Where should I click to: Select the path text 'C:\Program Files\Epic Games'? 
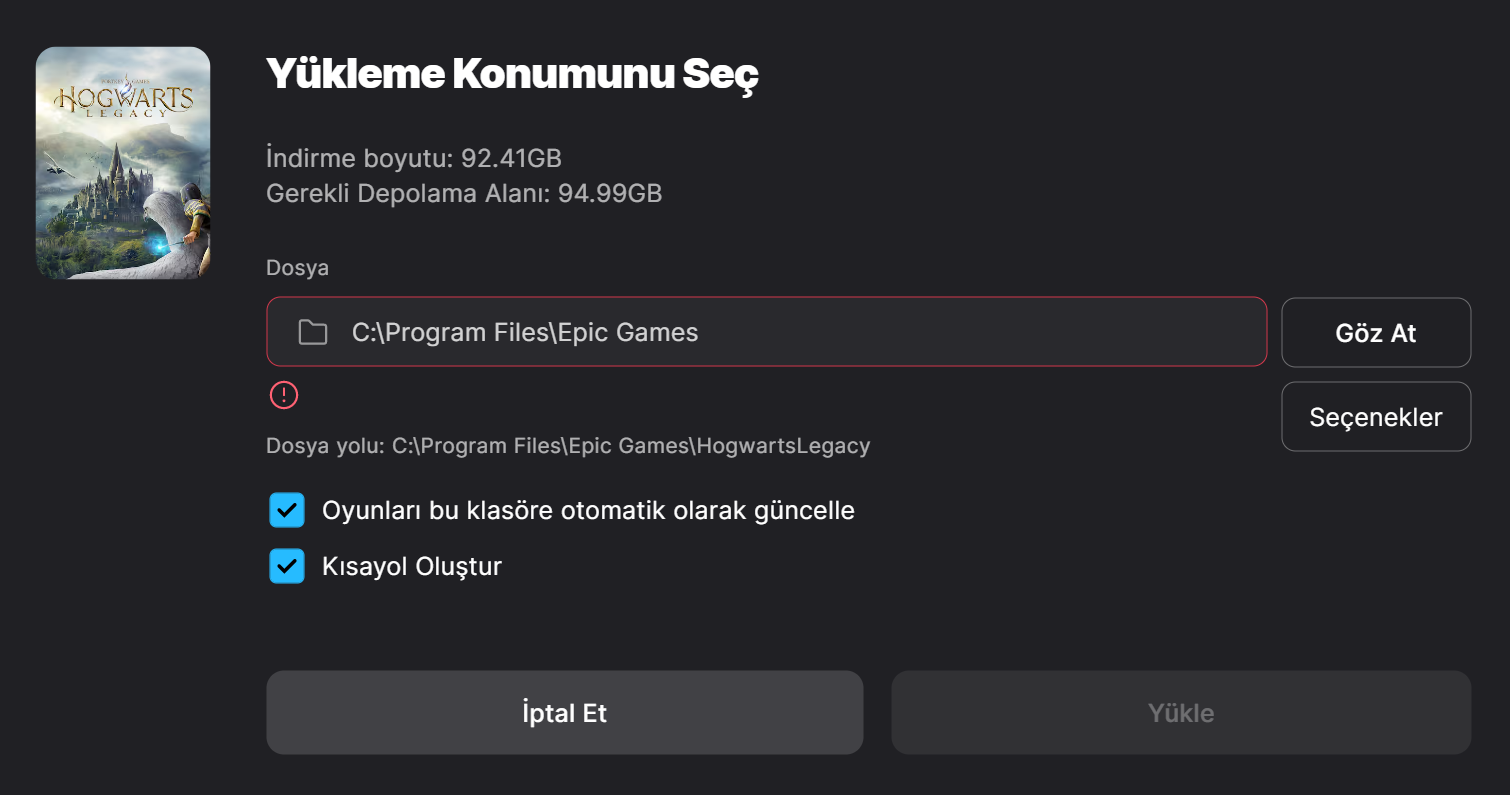coord(525,331)
